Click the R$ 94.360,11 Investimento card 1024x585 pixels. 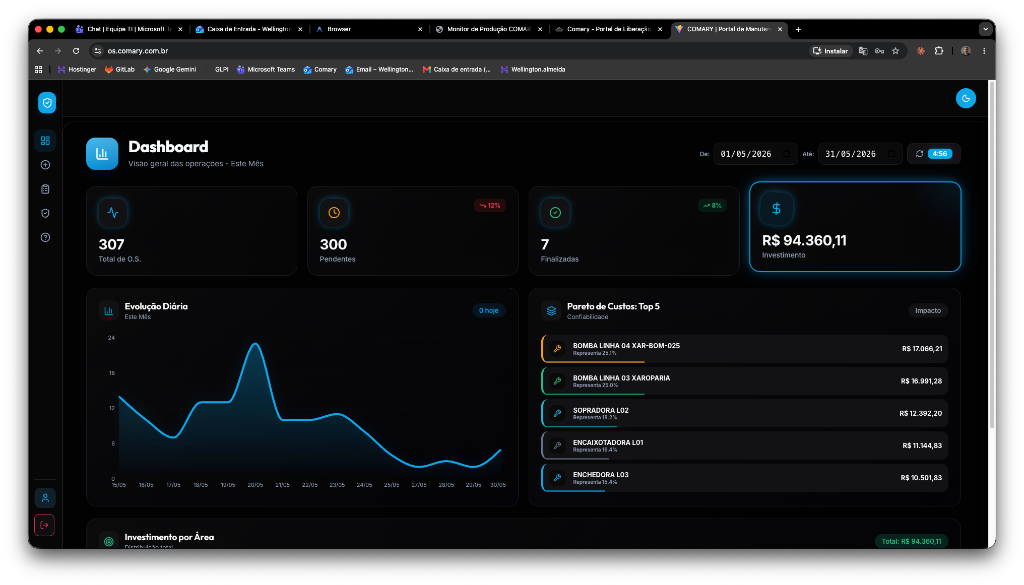(x=855, y=227)
